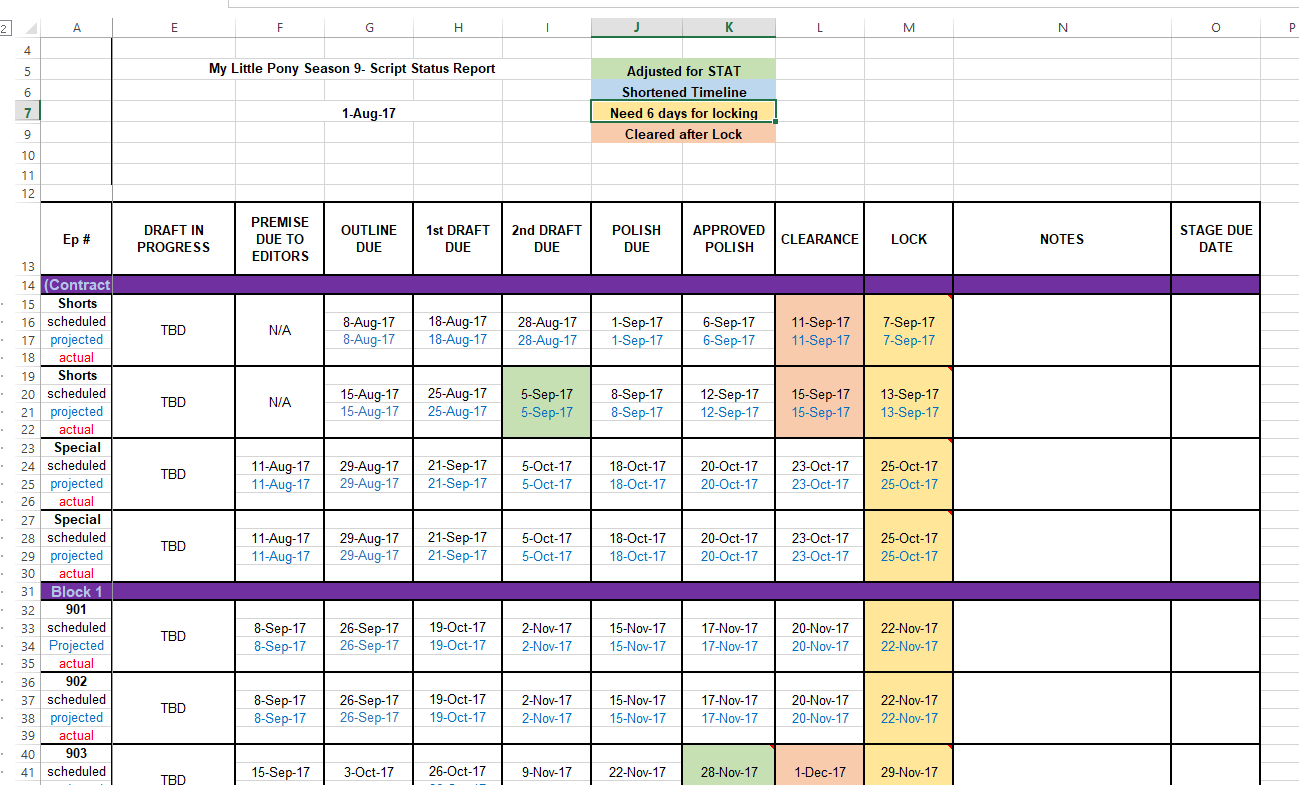1299x785 pixels.
Task: Select column A header
Action: coord(77,28)
